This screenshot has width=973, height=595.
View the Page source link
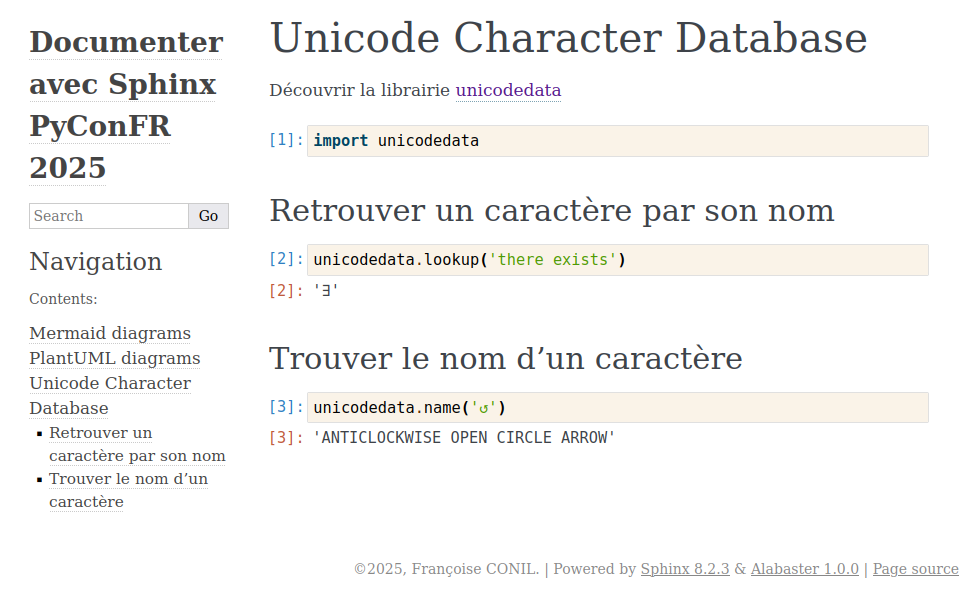tap(915, 569)
